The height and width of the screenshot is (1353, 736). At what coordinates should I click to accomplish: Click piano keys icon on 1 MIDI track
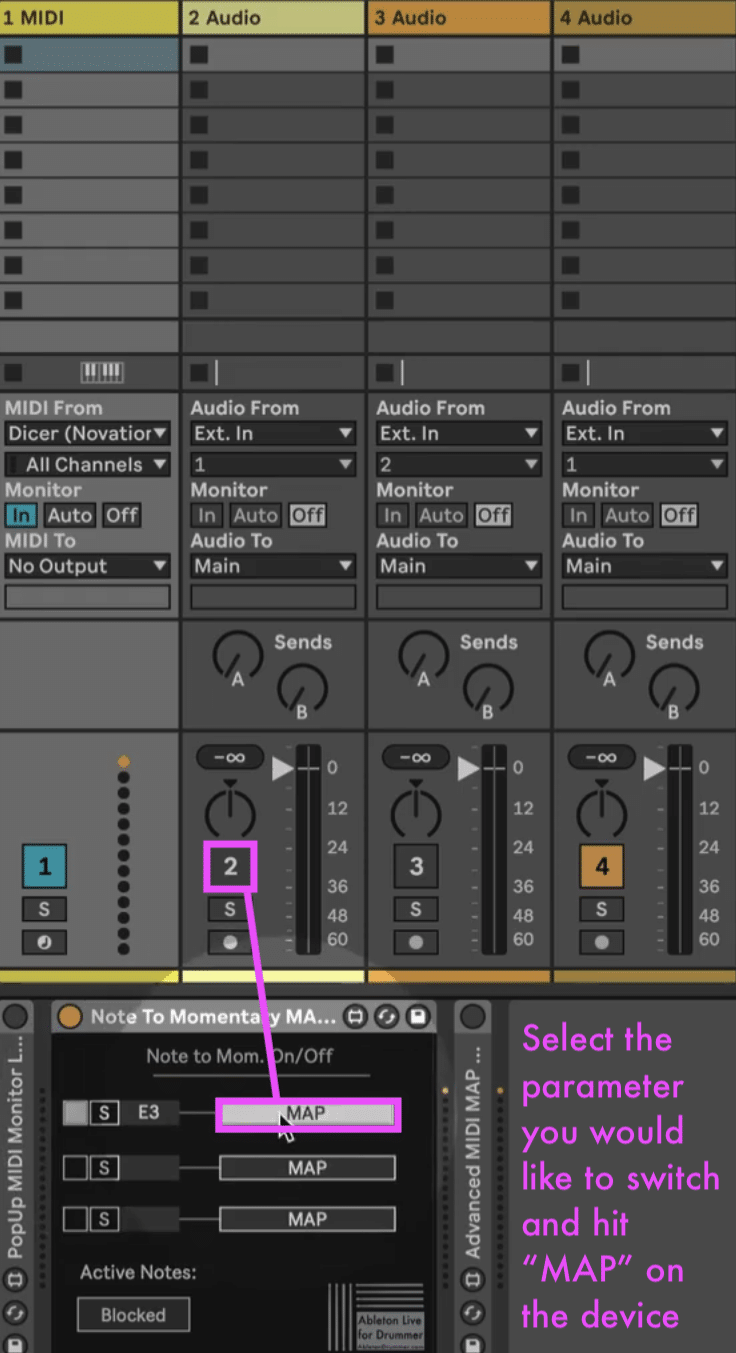pos(102,373)
